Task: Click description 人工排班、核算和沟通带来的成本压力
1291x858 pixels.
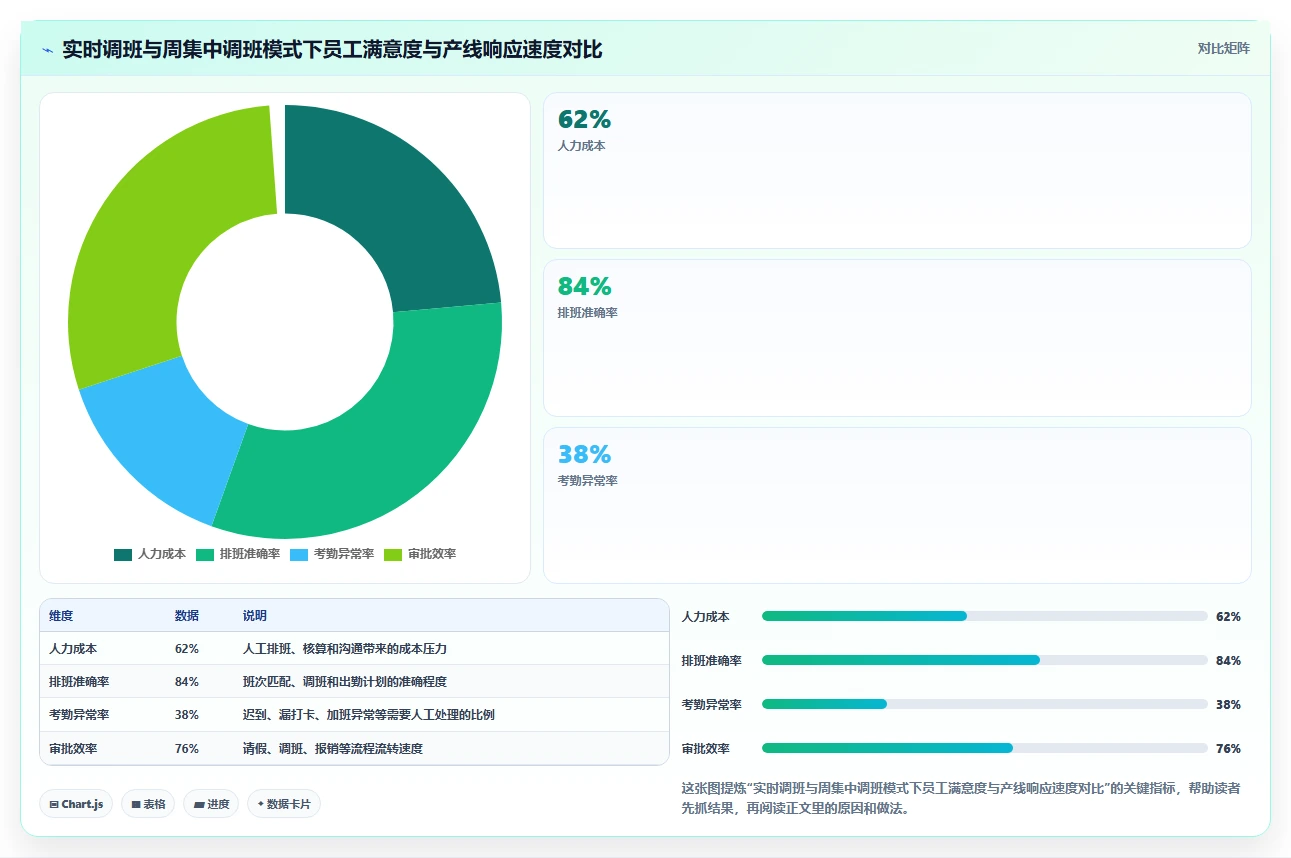Action: [x=345, y=648]
